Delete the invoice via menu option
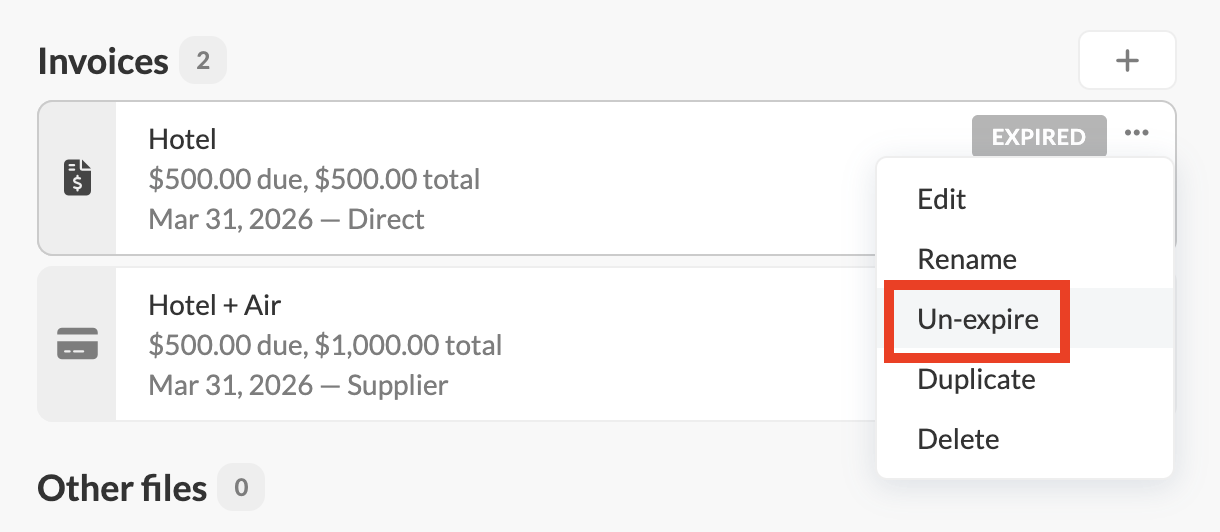This screenshot has height=532, width=1220. click(x=957, y=439)
